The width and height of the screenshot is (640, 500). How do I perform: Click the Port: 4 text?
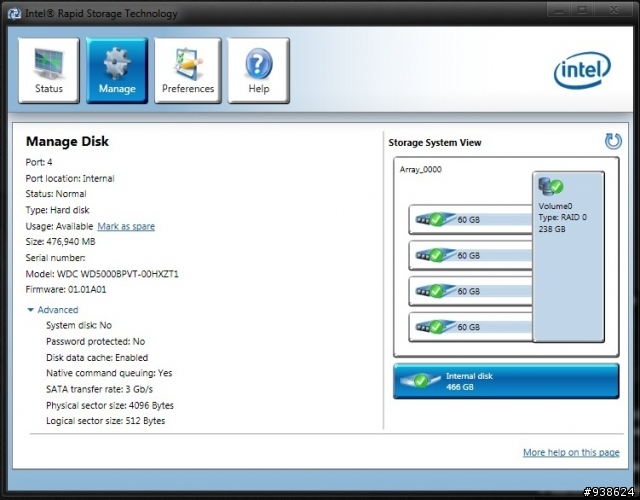point(39,162)
